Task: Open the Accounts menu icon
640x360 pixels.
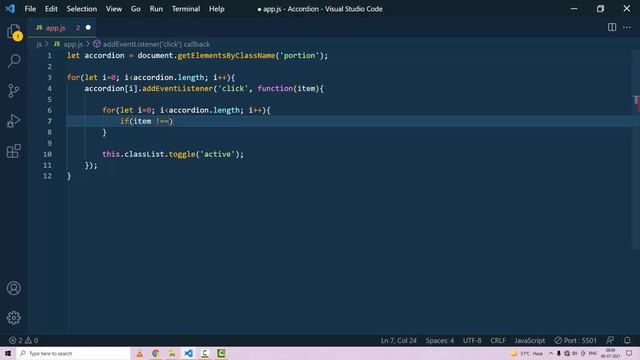Action: [14, 288]
